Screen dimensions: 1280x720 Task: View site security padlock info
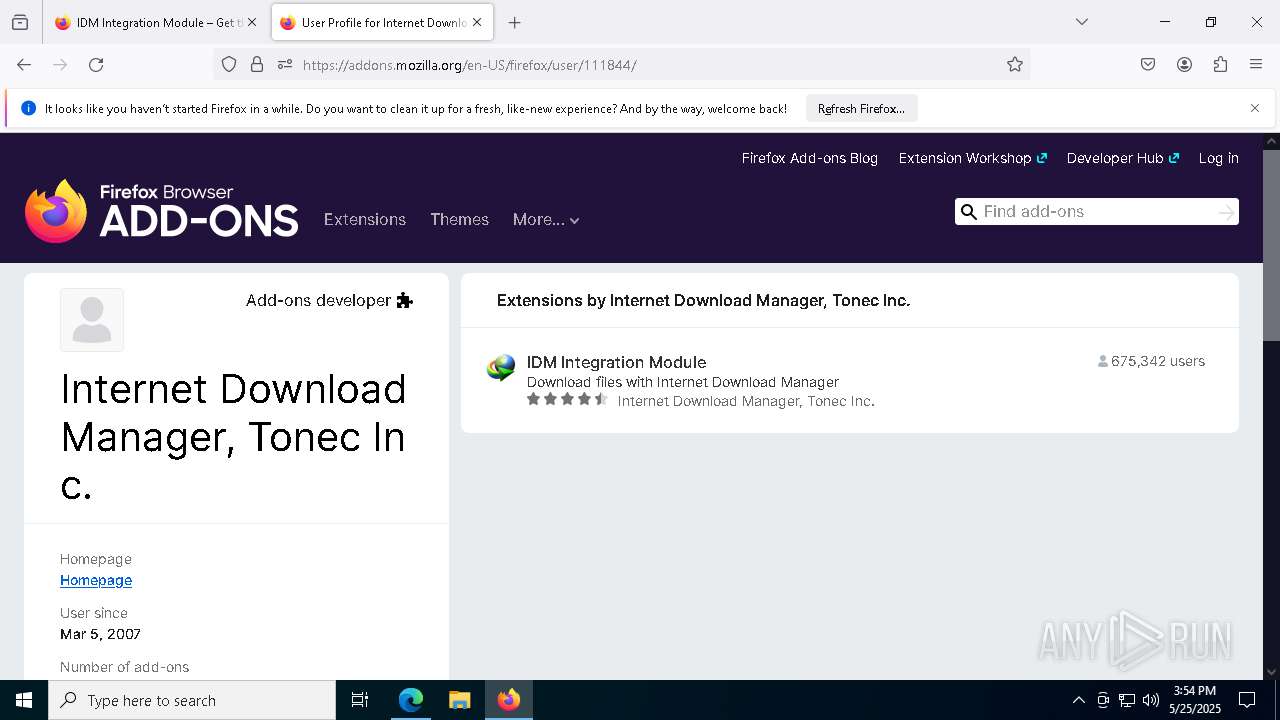(257, 65)
